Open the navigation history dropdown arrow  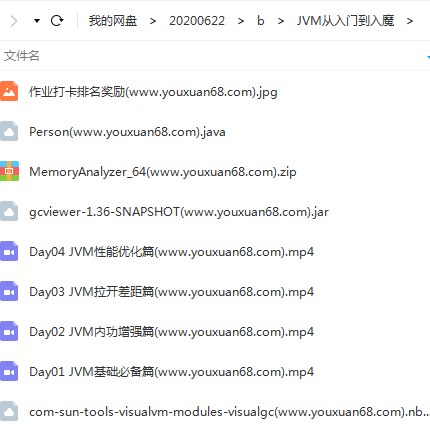point(37,21)
